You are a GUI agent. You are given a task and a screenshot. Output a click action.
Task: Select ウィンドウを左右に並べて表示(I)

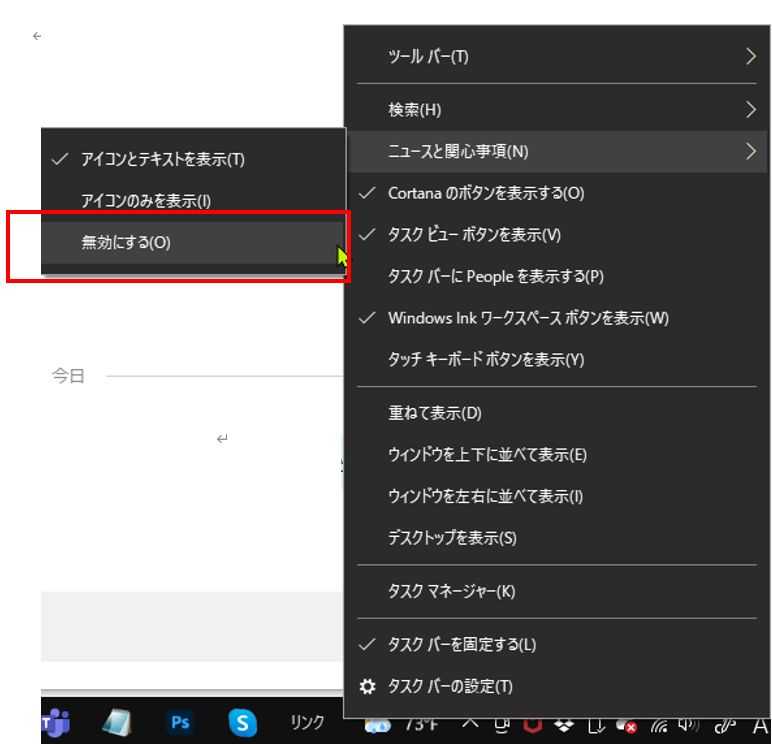[x=556, y=496]
